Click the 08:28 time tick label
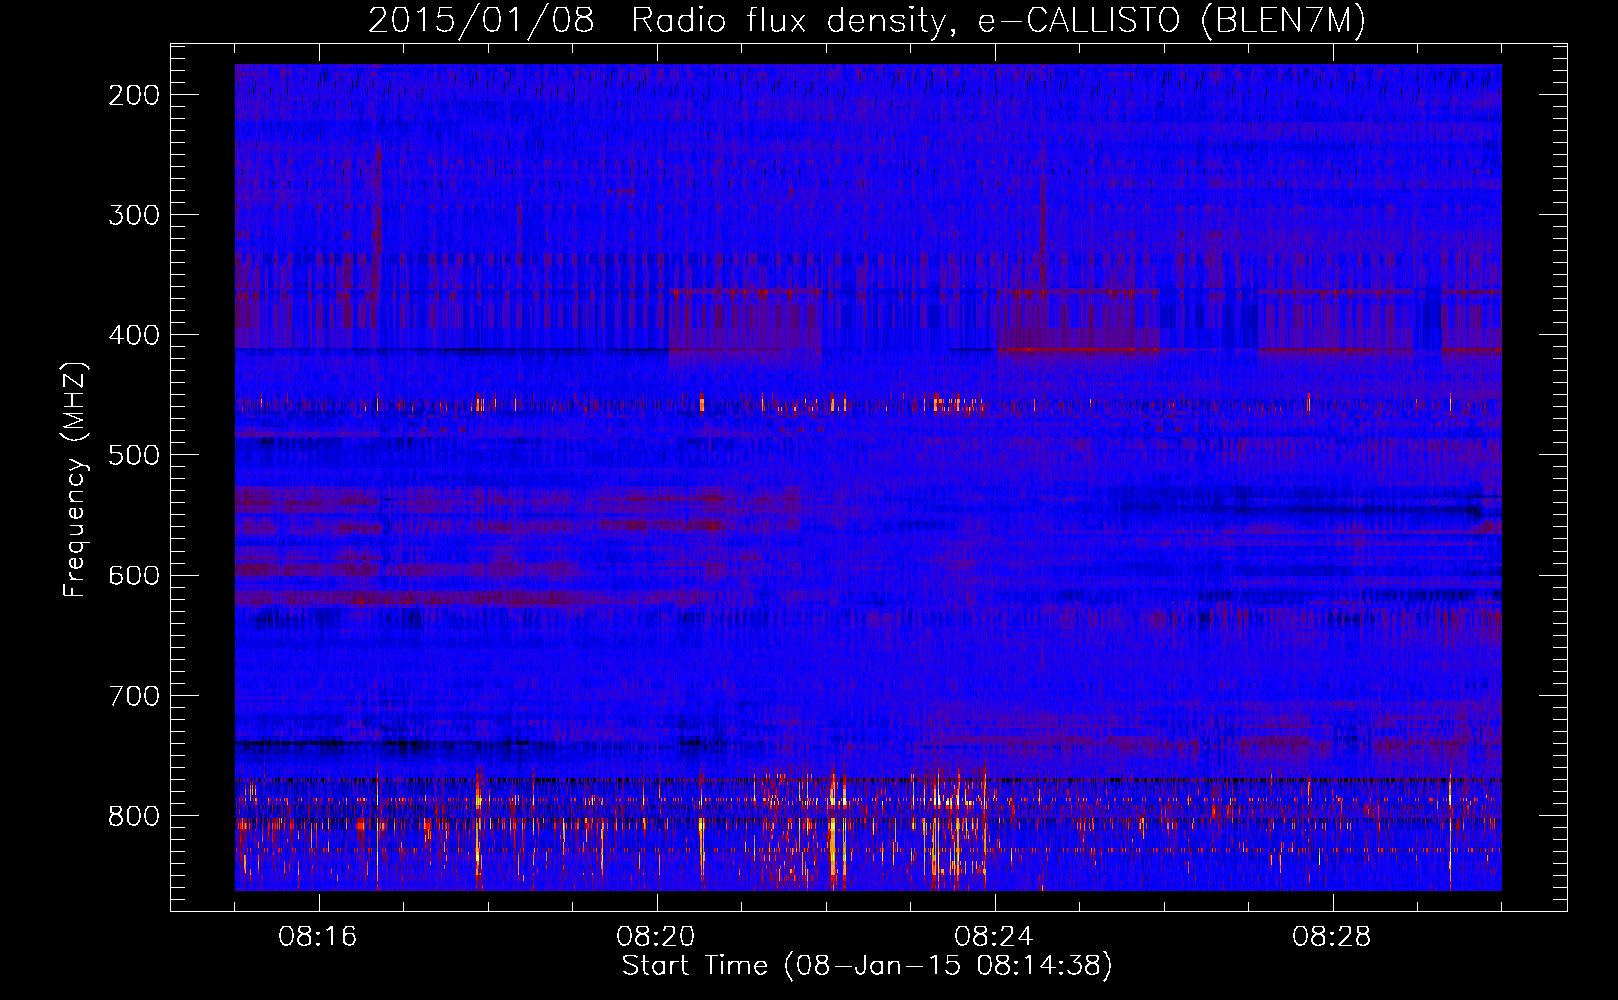Screen dimensions: 1618x1000 coord(1332,937)
